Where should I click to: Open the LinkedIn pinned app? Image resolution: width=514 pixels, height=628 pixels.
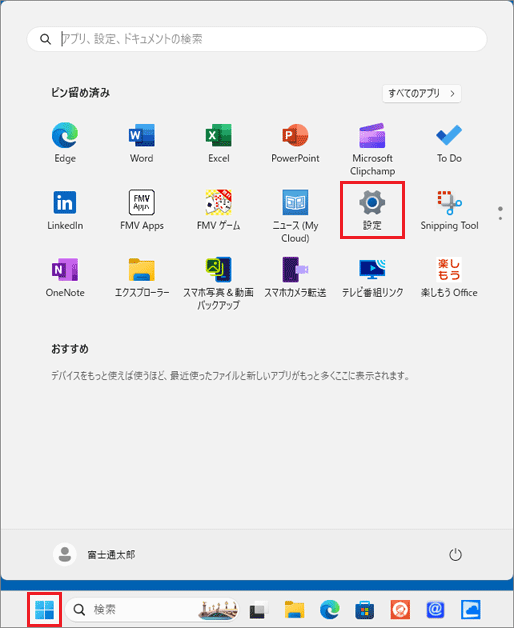(x=65, y=210)
